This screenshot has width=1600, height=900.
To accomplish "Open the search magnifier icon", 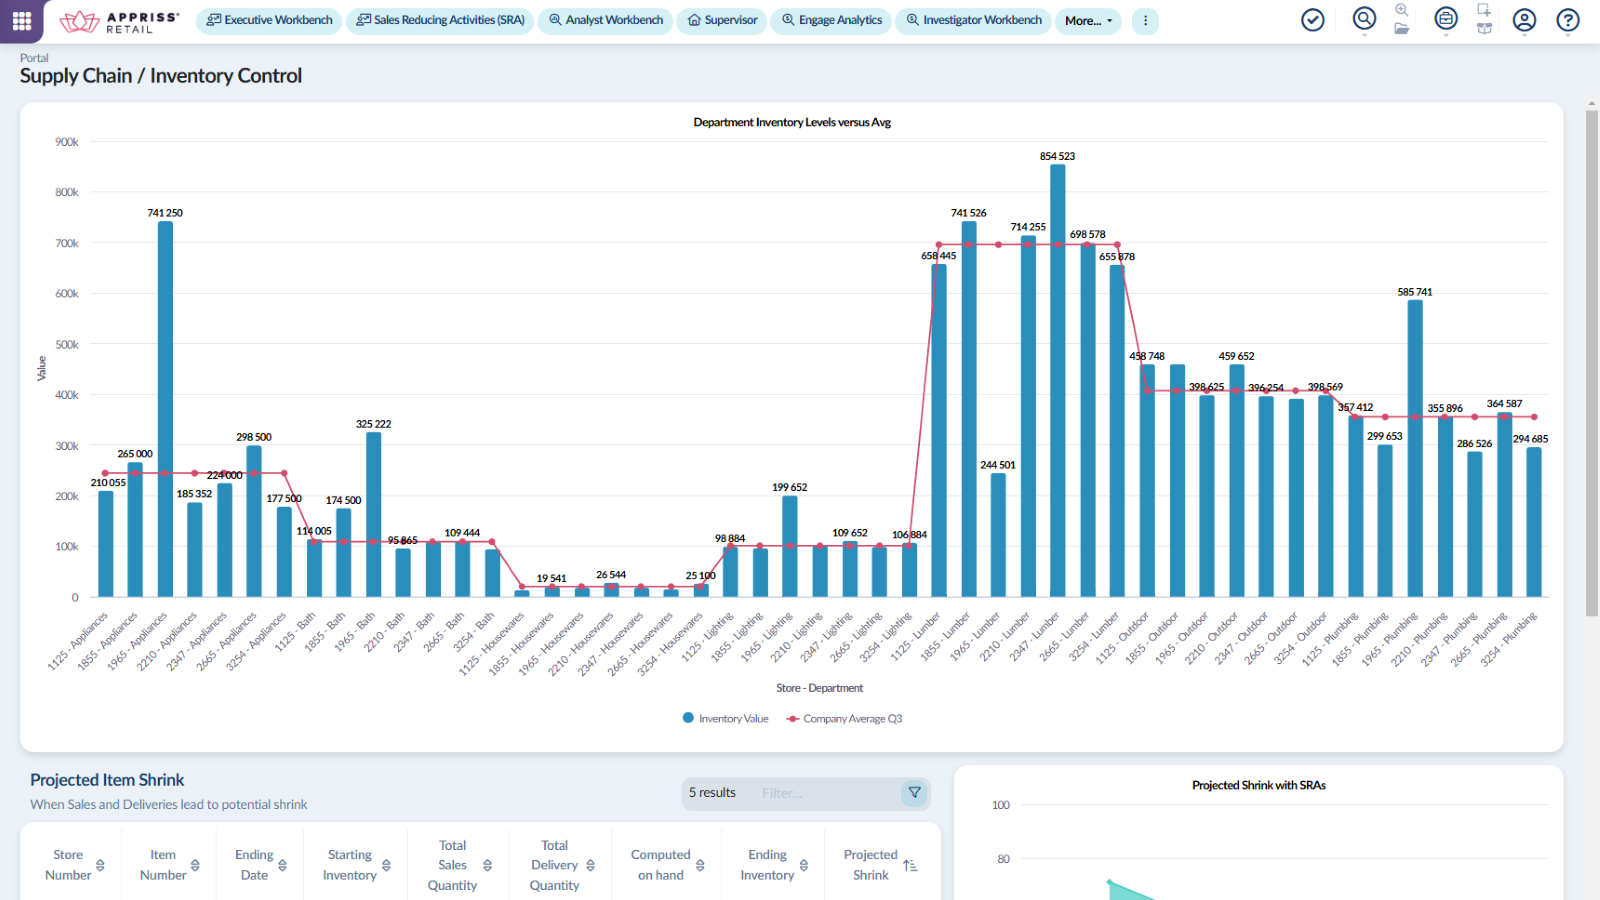I will [1364, 19].
